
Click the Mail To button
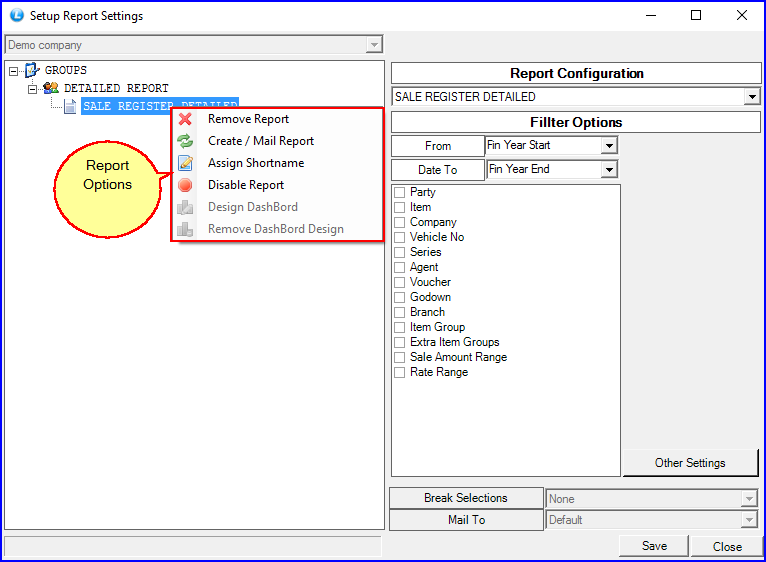click(466, 520)
